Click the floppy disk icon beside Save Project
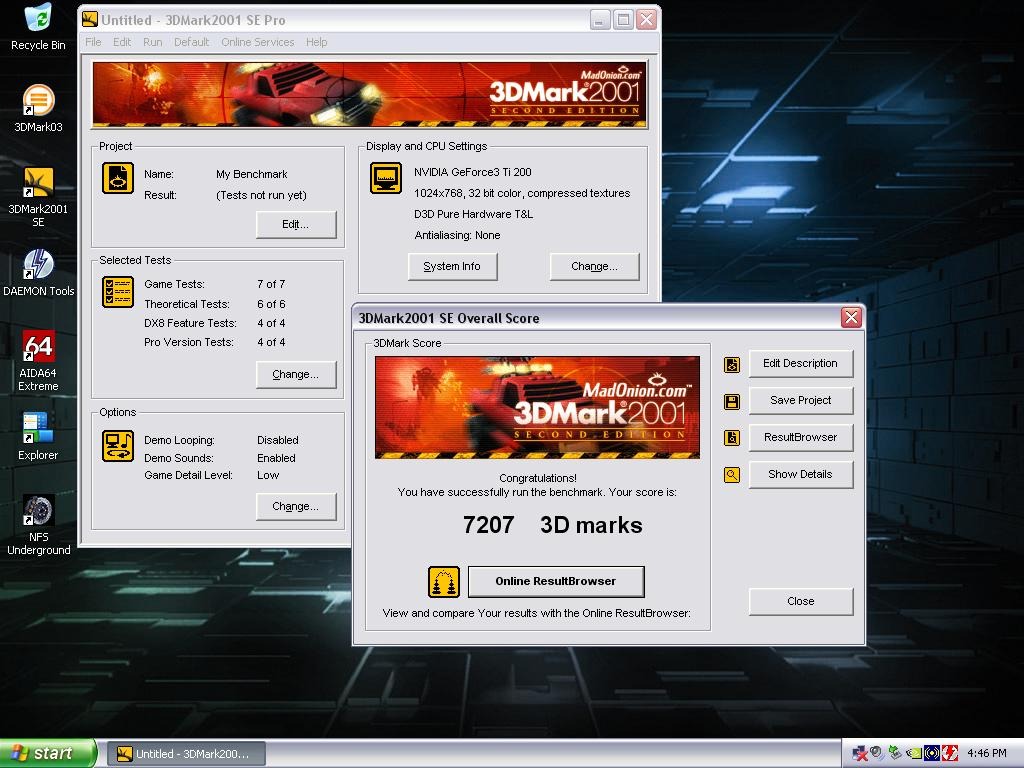The image size is (1024, 768). click(732, 402)
